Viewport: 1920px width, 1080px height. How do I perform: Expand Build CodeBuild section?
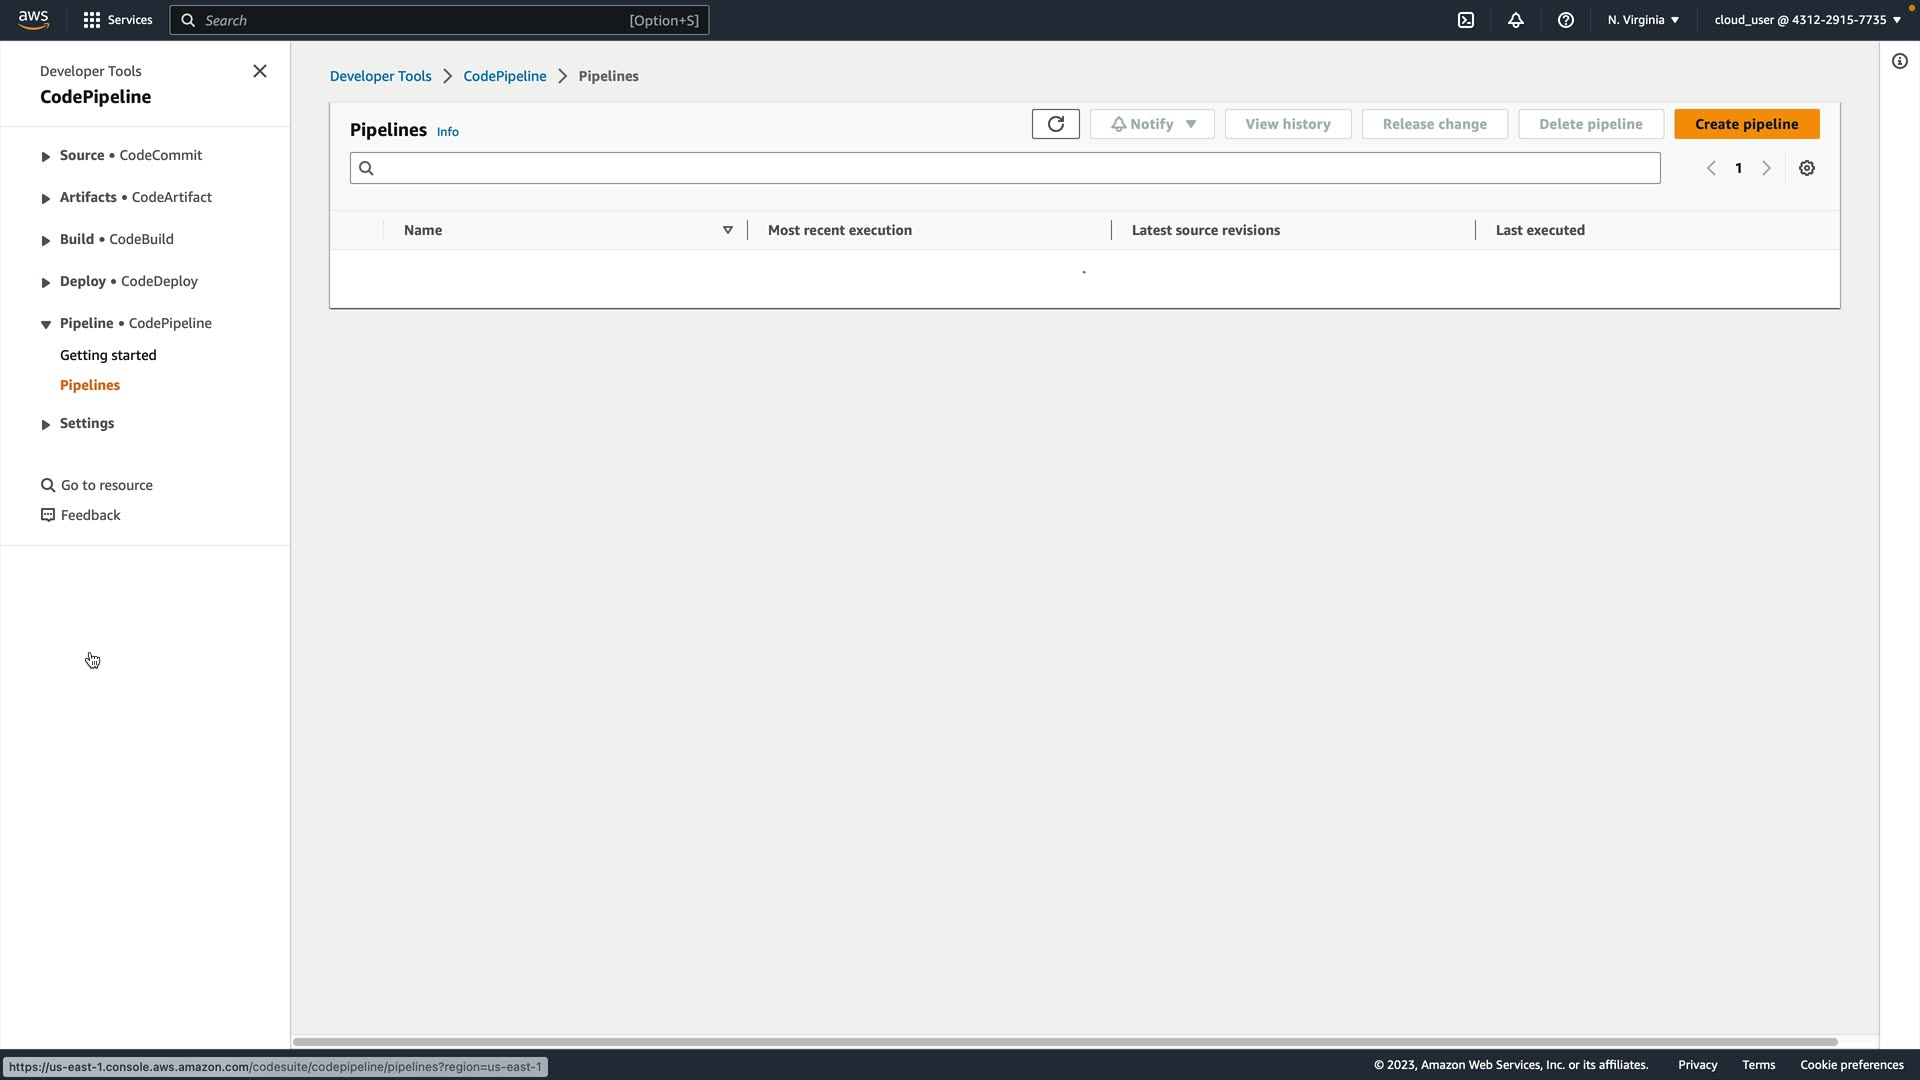point(46,240)
